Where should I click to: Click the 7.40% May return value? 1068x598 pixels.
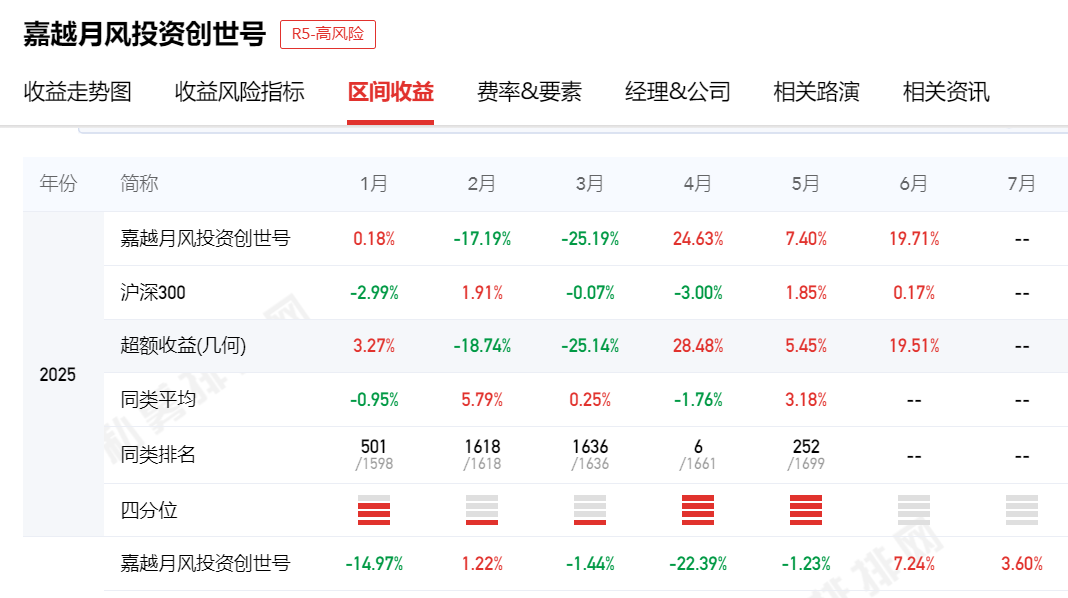pos(806,239)
